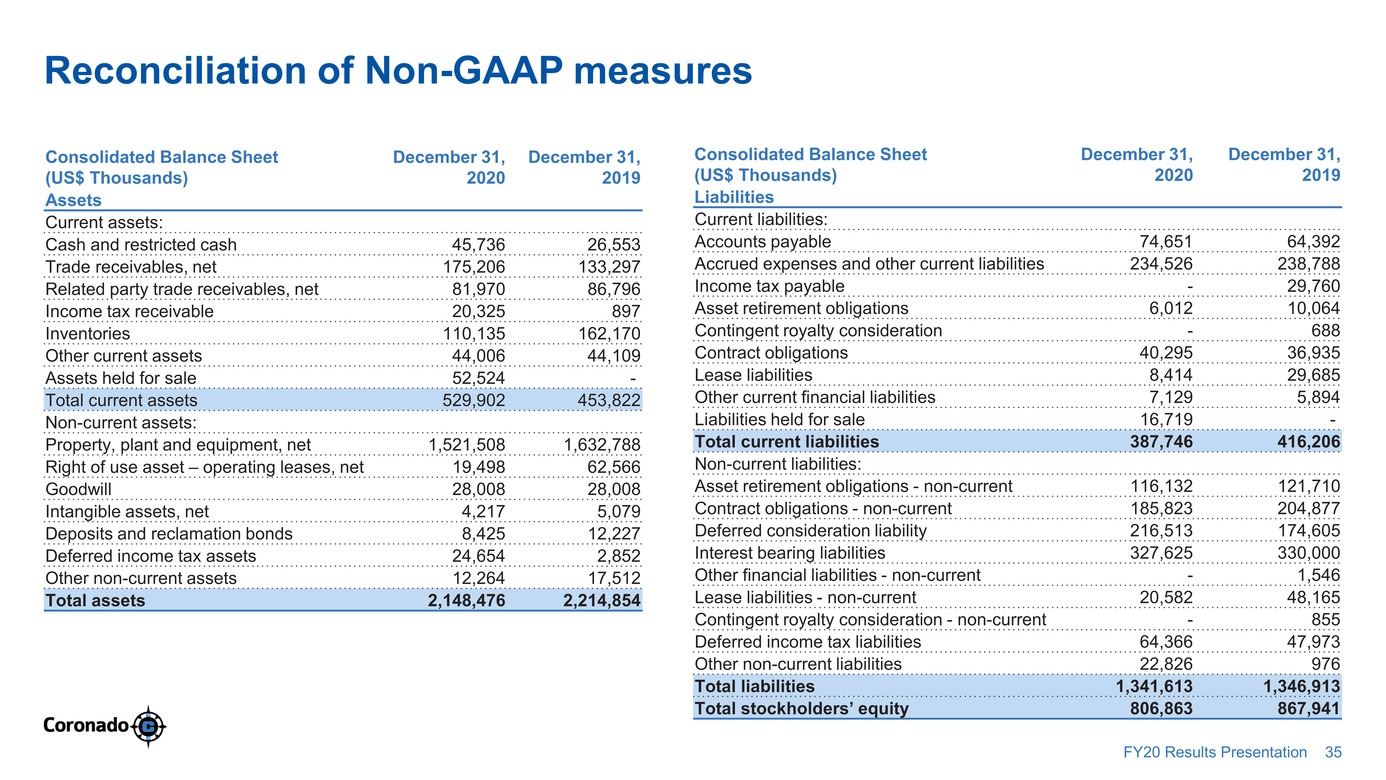Click 'Contract obligations' current row label
This screenshot has width=1386, height=780.
771,352
